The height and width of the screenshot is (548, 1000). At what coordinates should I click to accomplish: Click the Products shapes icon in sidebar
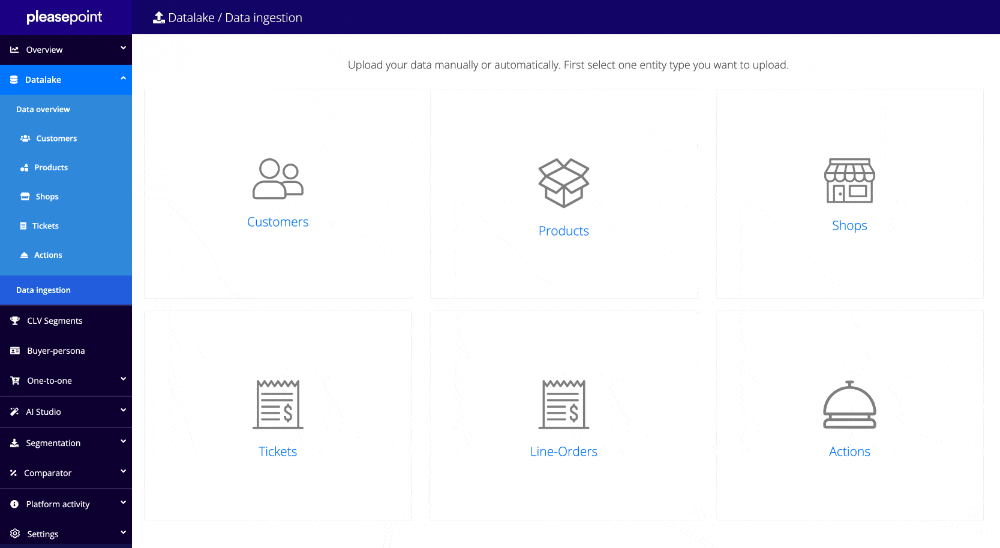click(24, 168)
